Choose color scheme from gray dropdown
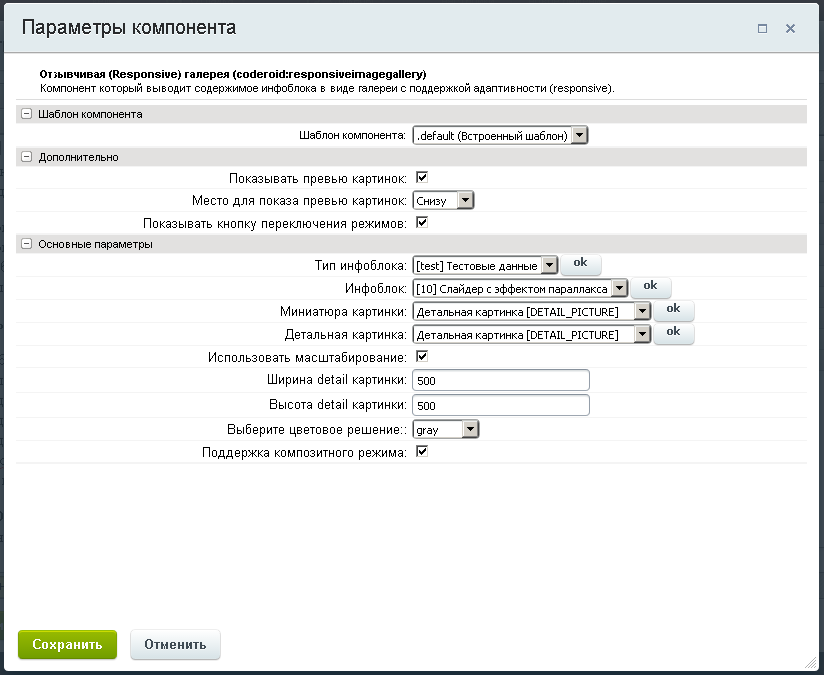This screenshot has width=824, height=675. 446,429
